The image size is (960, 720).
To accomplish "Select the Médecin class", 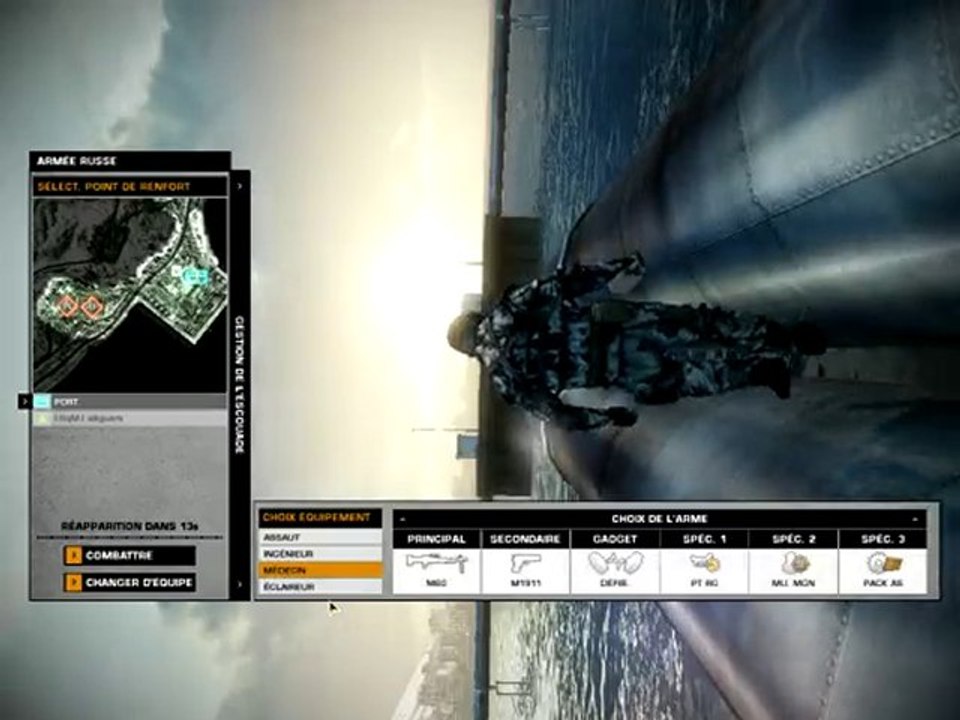I will pos(320,570).
